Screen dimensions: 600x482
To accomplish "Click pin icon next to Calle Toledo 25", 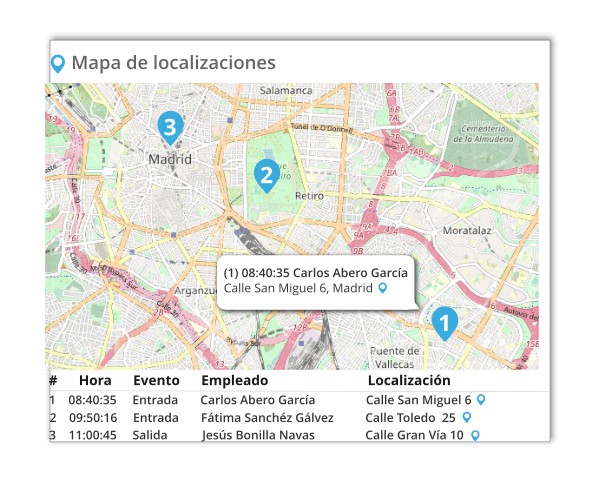I will (466, 417).
